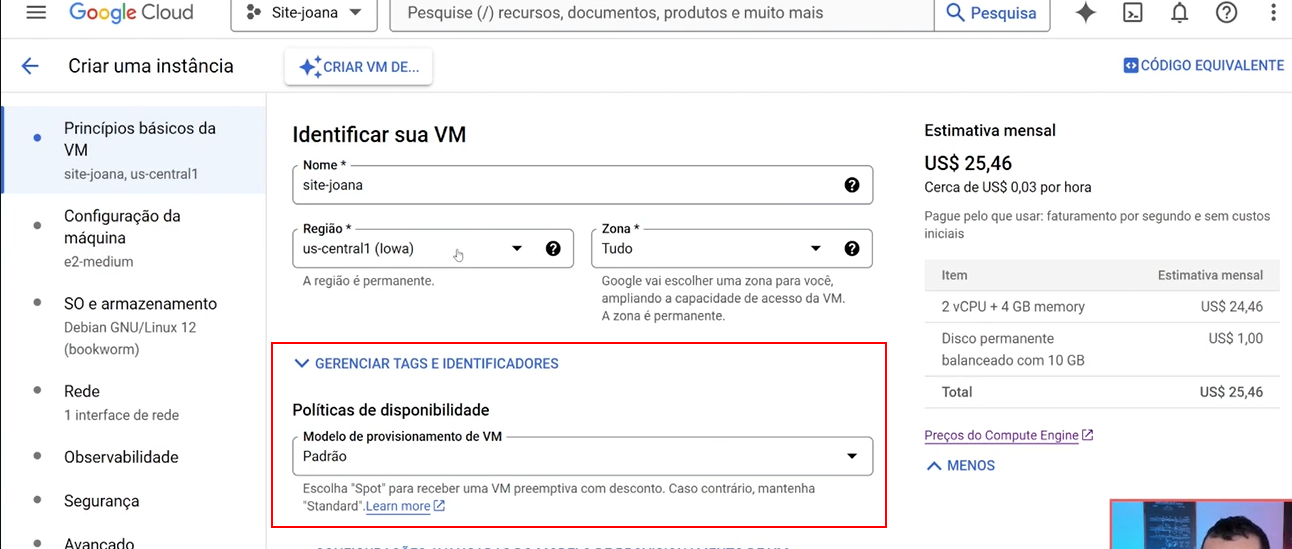Open the help question mark menu
Screen dimensions: 1292x549
pyautogui.click(x=1227, y=13)
